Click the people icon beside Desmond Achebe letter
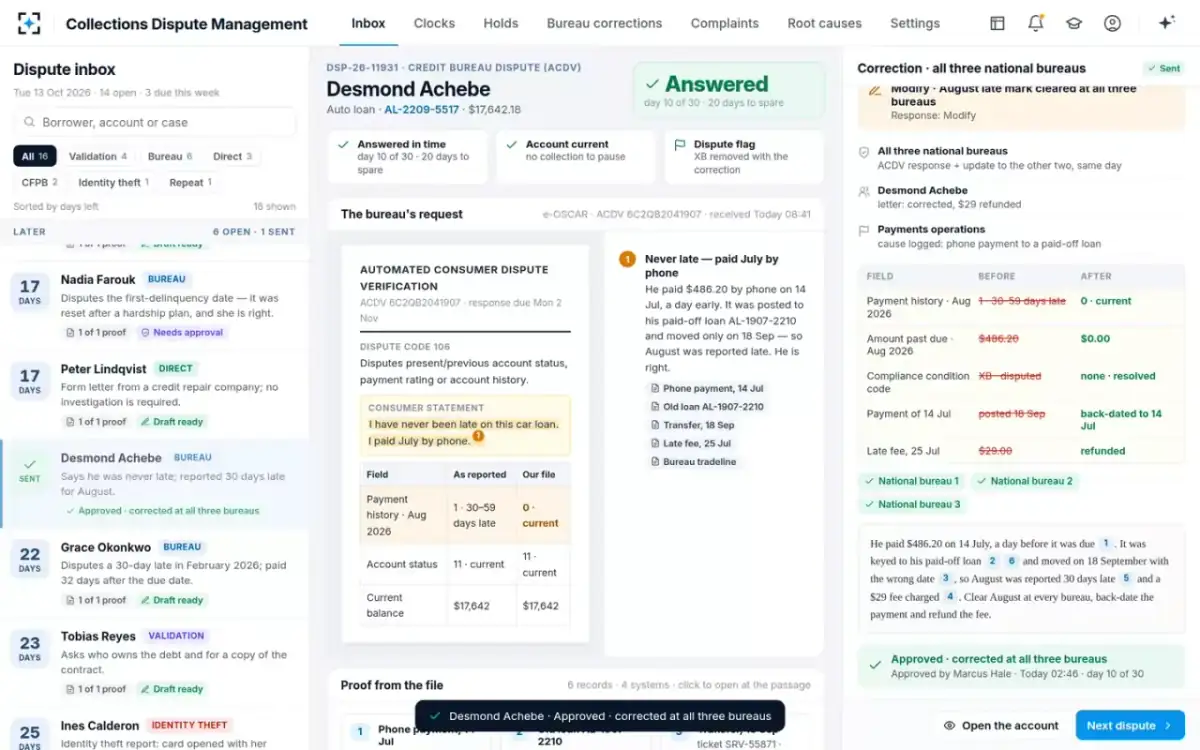This screenshot has height=750, width=1200. pyautogui.click(x=864, y=191)
